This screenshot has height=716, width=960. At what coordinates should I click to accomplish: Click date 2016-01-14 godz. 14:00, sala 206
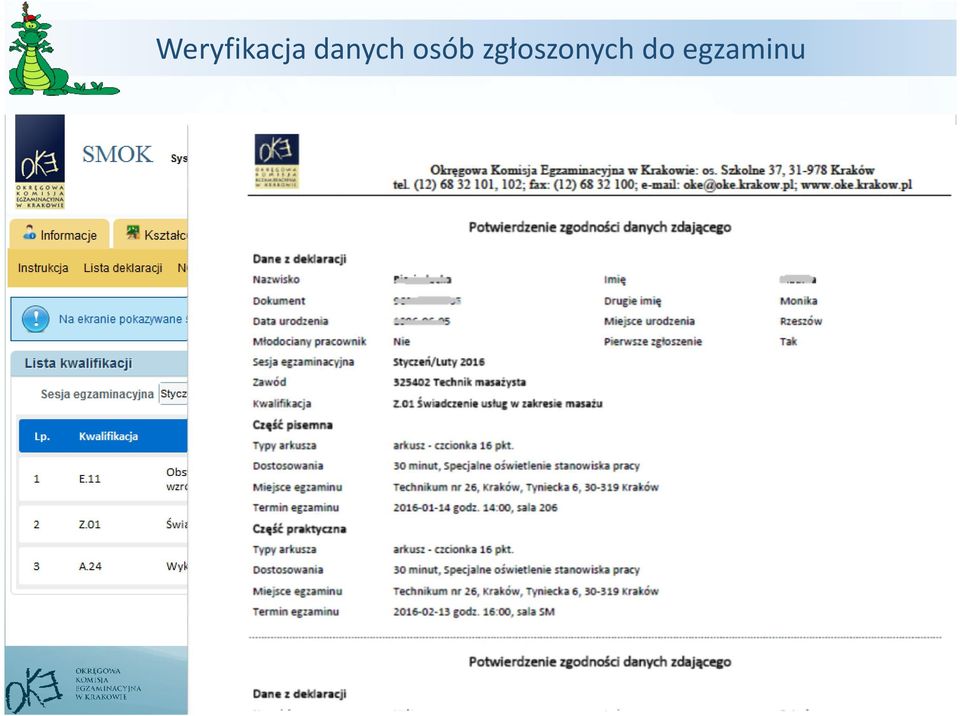(x=475, y=507)
